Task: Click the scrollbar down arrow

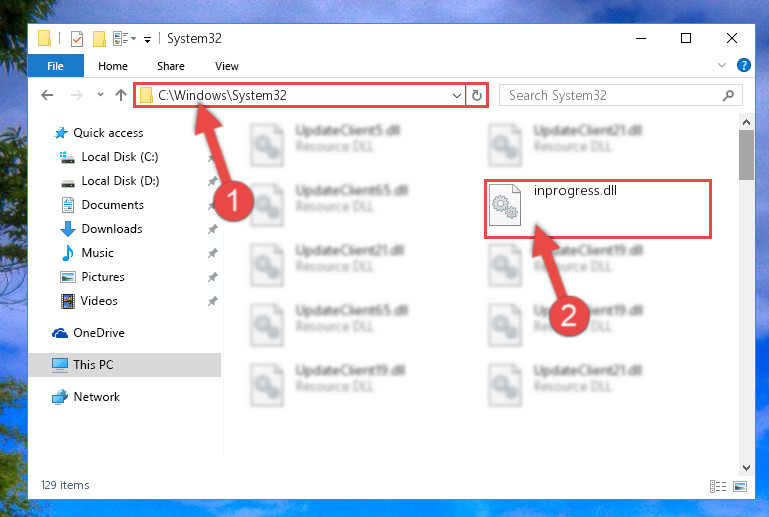Action: pos(746,467)
